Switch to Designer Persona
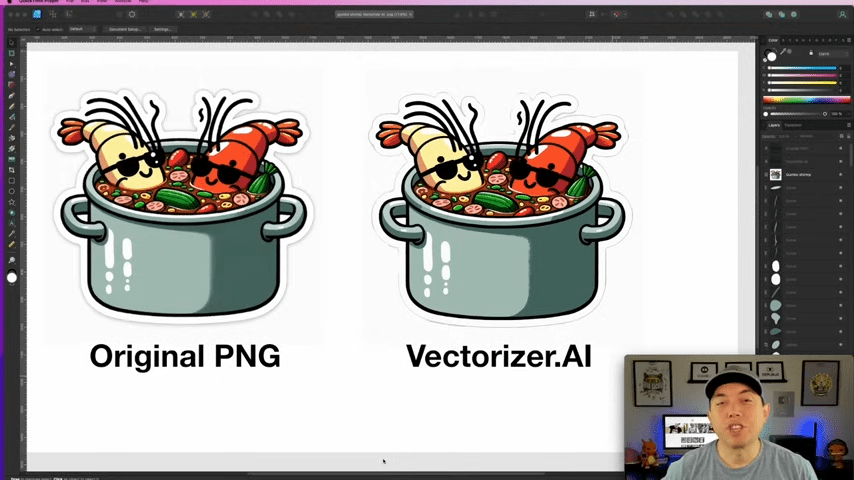Image resolution: width=854 pixels, height=480 pixels. coord(36,14)
